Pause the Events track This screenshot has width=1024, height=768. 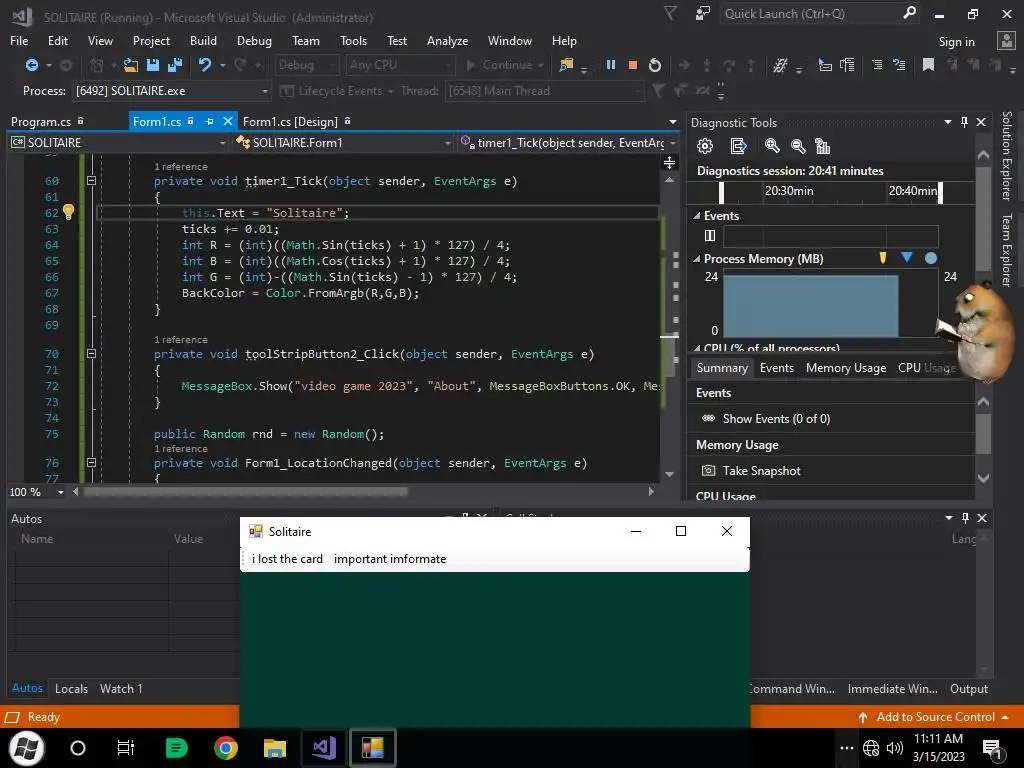point(710,236)
